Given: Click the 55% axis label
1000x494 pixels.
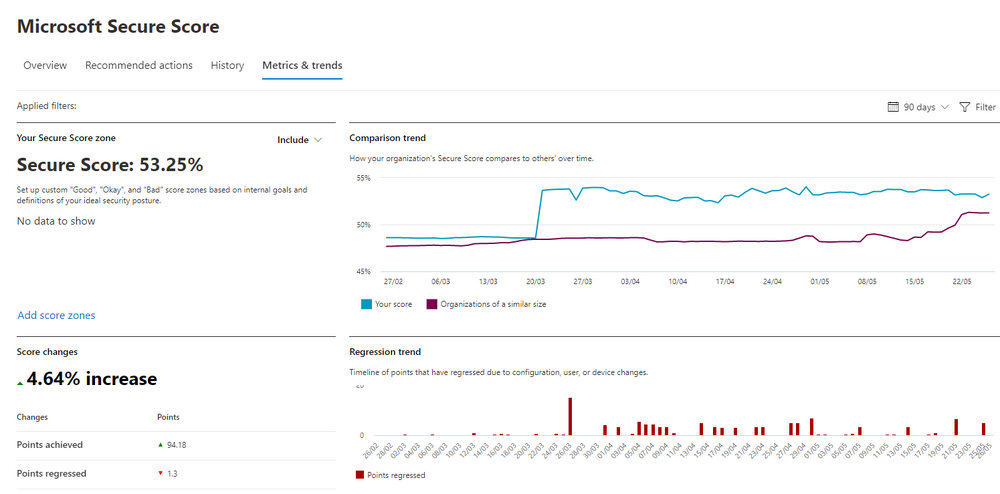Looking at the screenshot, I should point(364,178).
